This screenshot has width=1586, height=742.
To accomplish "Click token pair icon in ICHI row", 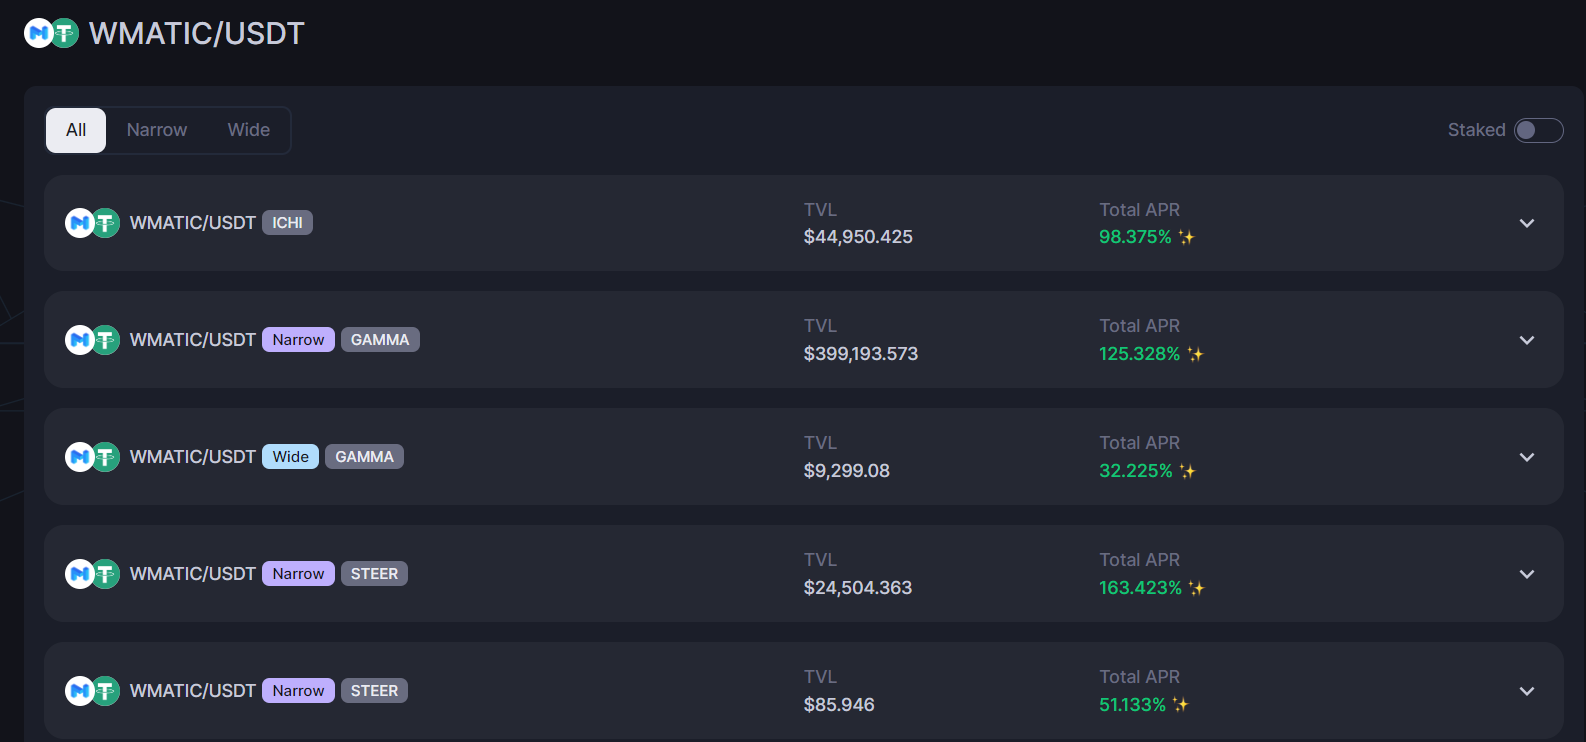I will pyautogui.click(x=92, y=223).
